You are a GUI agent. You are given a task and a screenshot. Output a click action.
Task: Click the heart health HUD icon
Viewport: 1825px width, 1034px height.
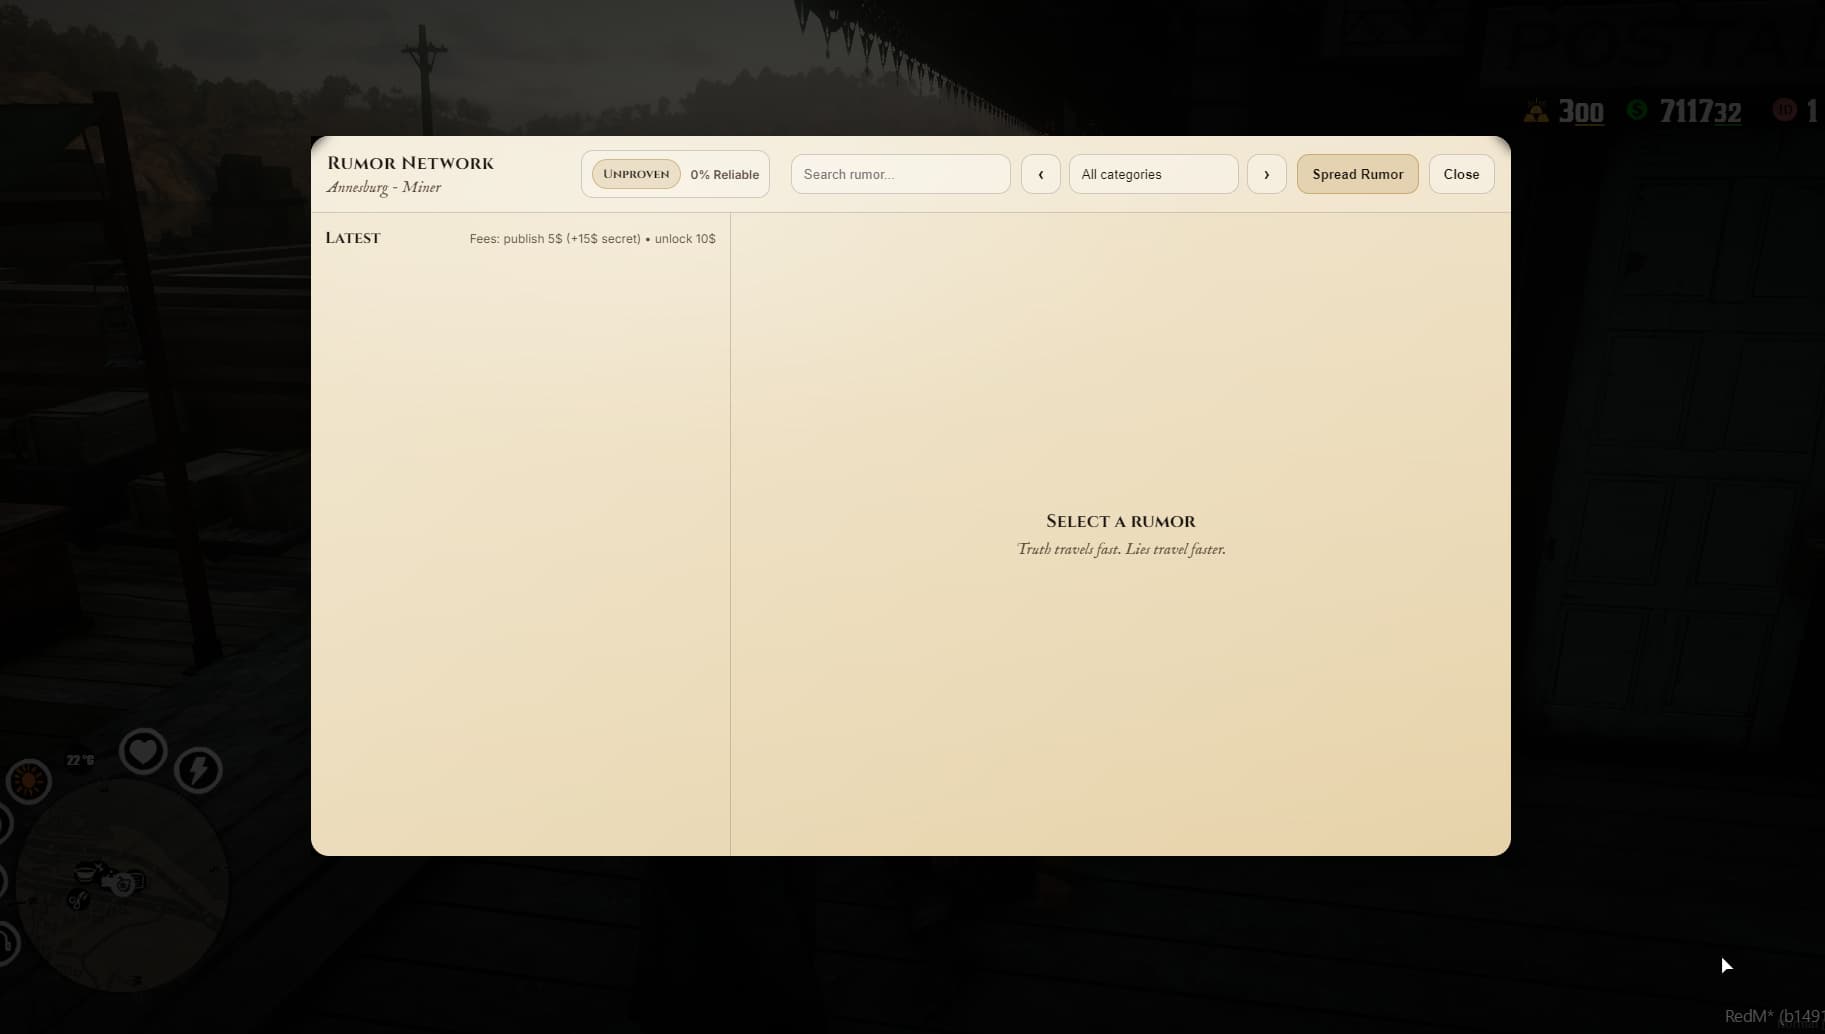[x=143, y=751]
